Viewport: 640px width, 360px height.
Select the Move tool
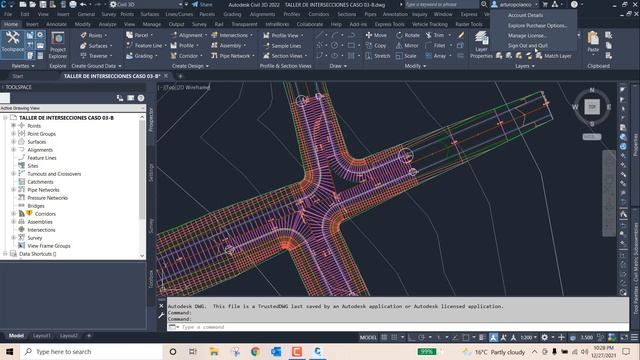376,36
